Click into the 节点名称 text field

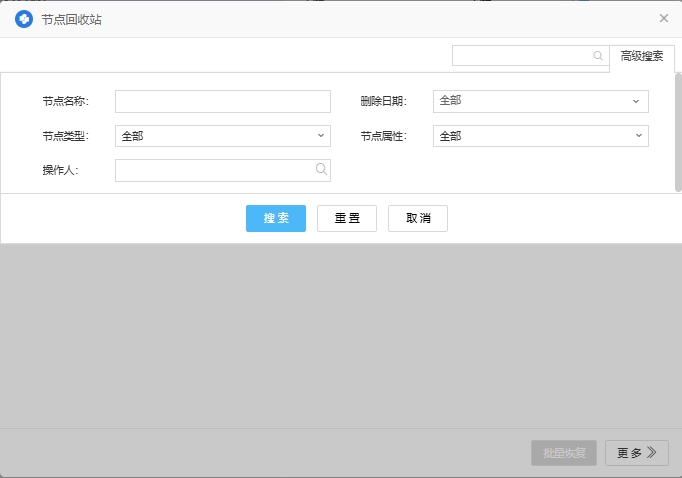click(x=222, y=102)
